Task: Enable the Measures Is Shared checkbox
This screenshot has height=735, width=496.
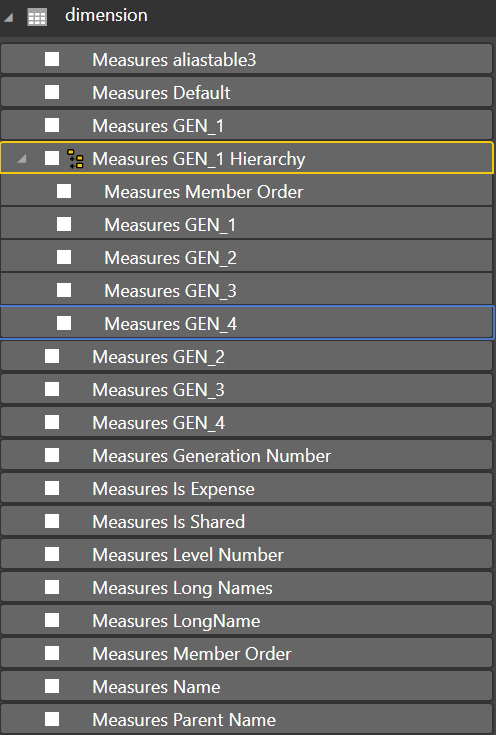Action: point(52,521)
